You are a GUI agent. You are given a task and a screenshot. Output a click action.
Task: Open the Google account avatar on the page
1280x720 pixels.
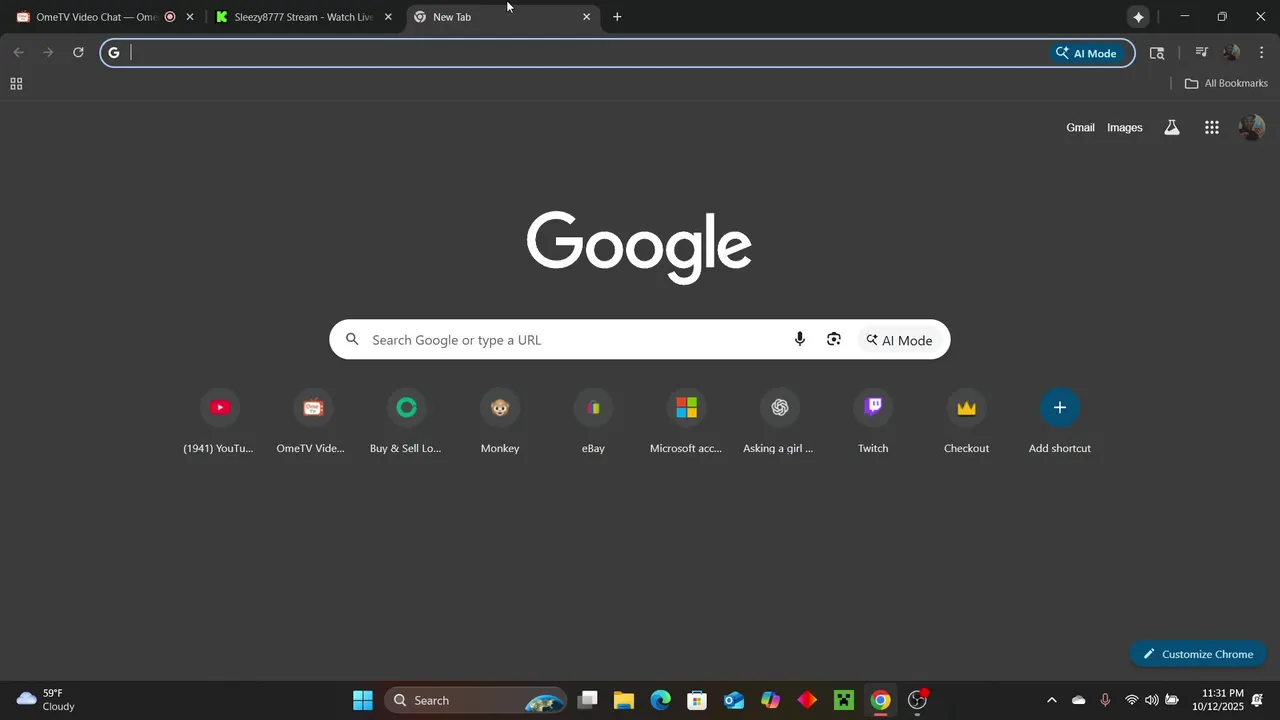pyautogui.click(x=1251, y=127)
